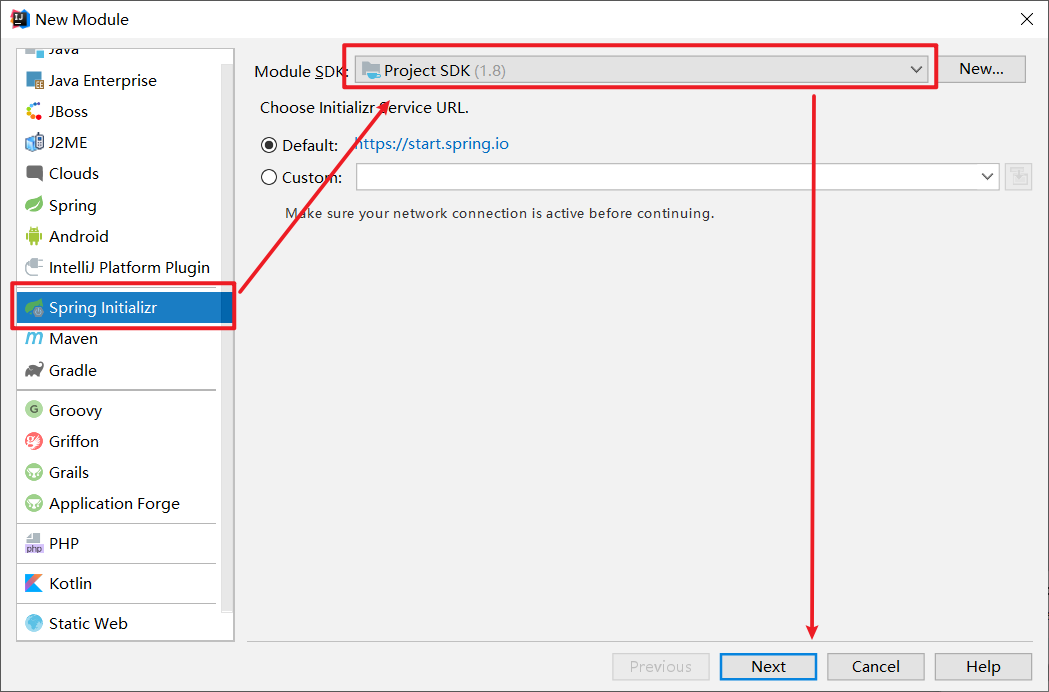Choose Spring Initializr from module list
Viewport: 1049px width, 692px height.
tap(103, 308)
